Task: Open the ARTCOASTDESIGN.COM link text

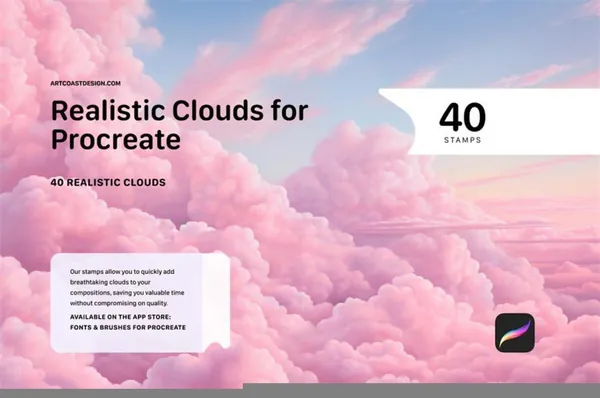Action: point(86,83)
